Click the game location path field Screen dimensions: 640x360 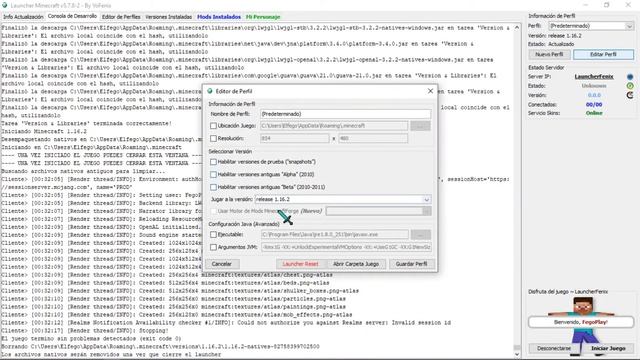coord(334,126)
